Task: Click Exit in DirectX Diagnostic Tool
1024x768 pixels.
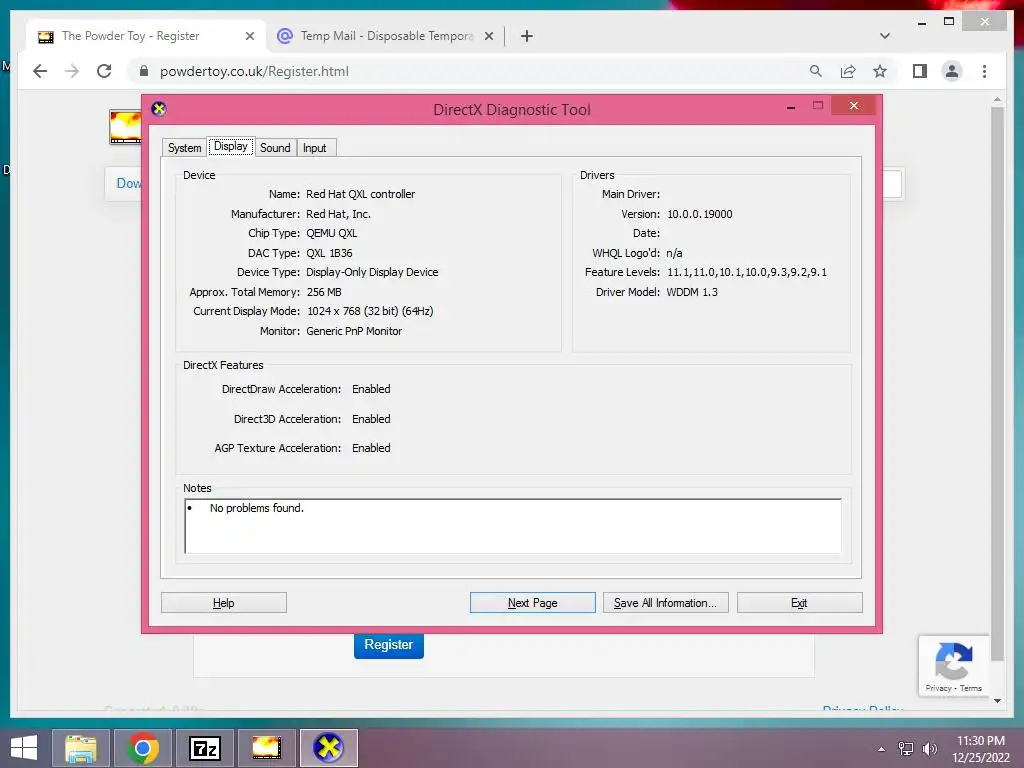Action: click(x=799, y=603)
